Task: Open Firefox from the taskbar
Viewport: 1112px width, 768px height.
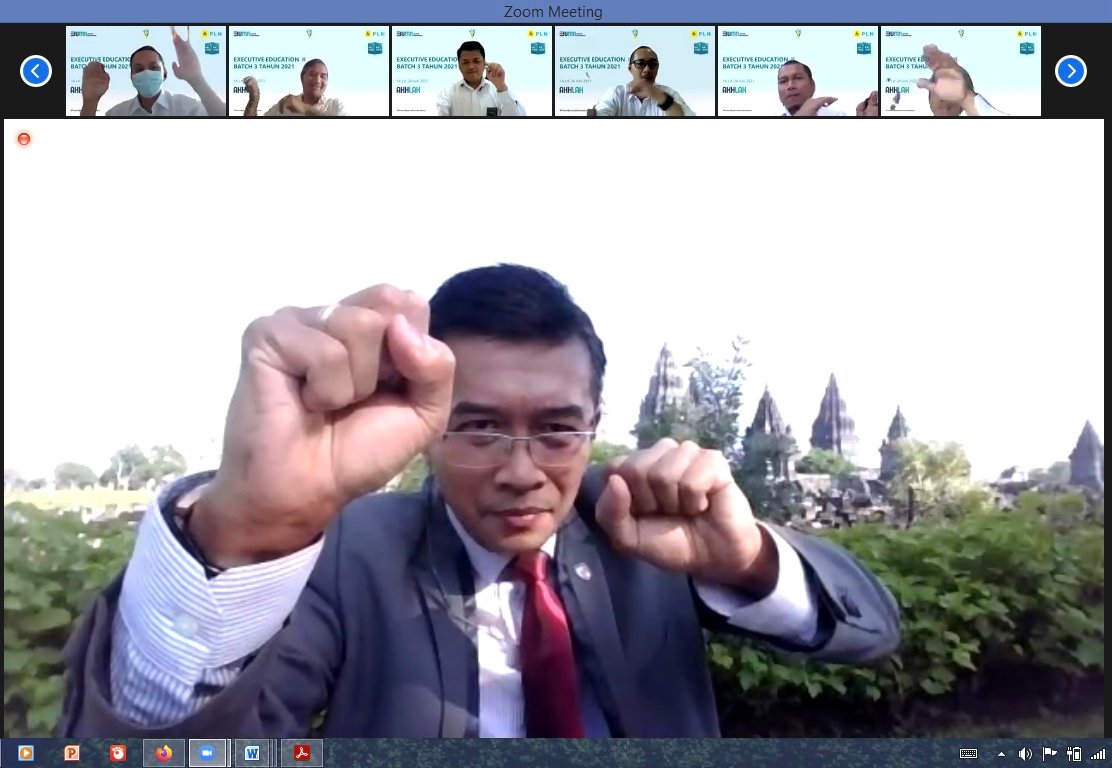Action: click(x=164, y=753)
